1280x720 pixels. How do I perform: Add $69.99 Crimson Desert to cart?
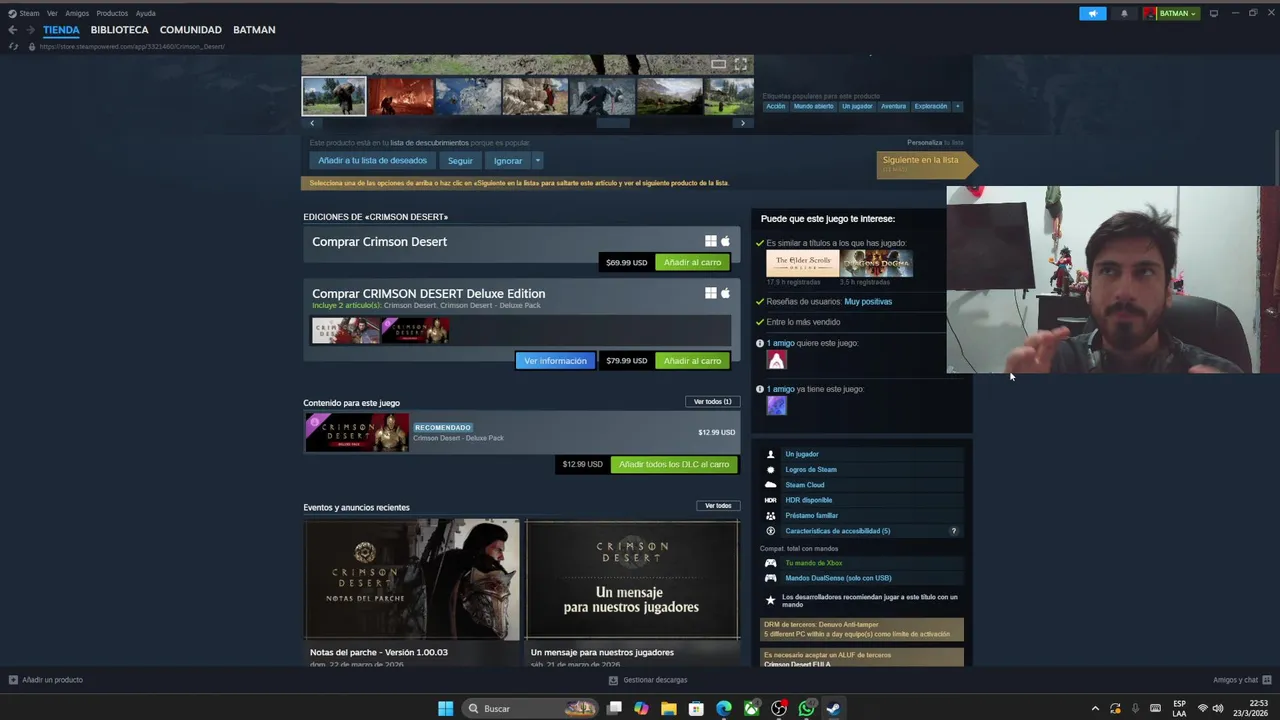[692, 262]
